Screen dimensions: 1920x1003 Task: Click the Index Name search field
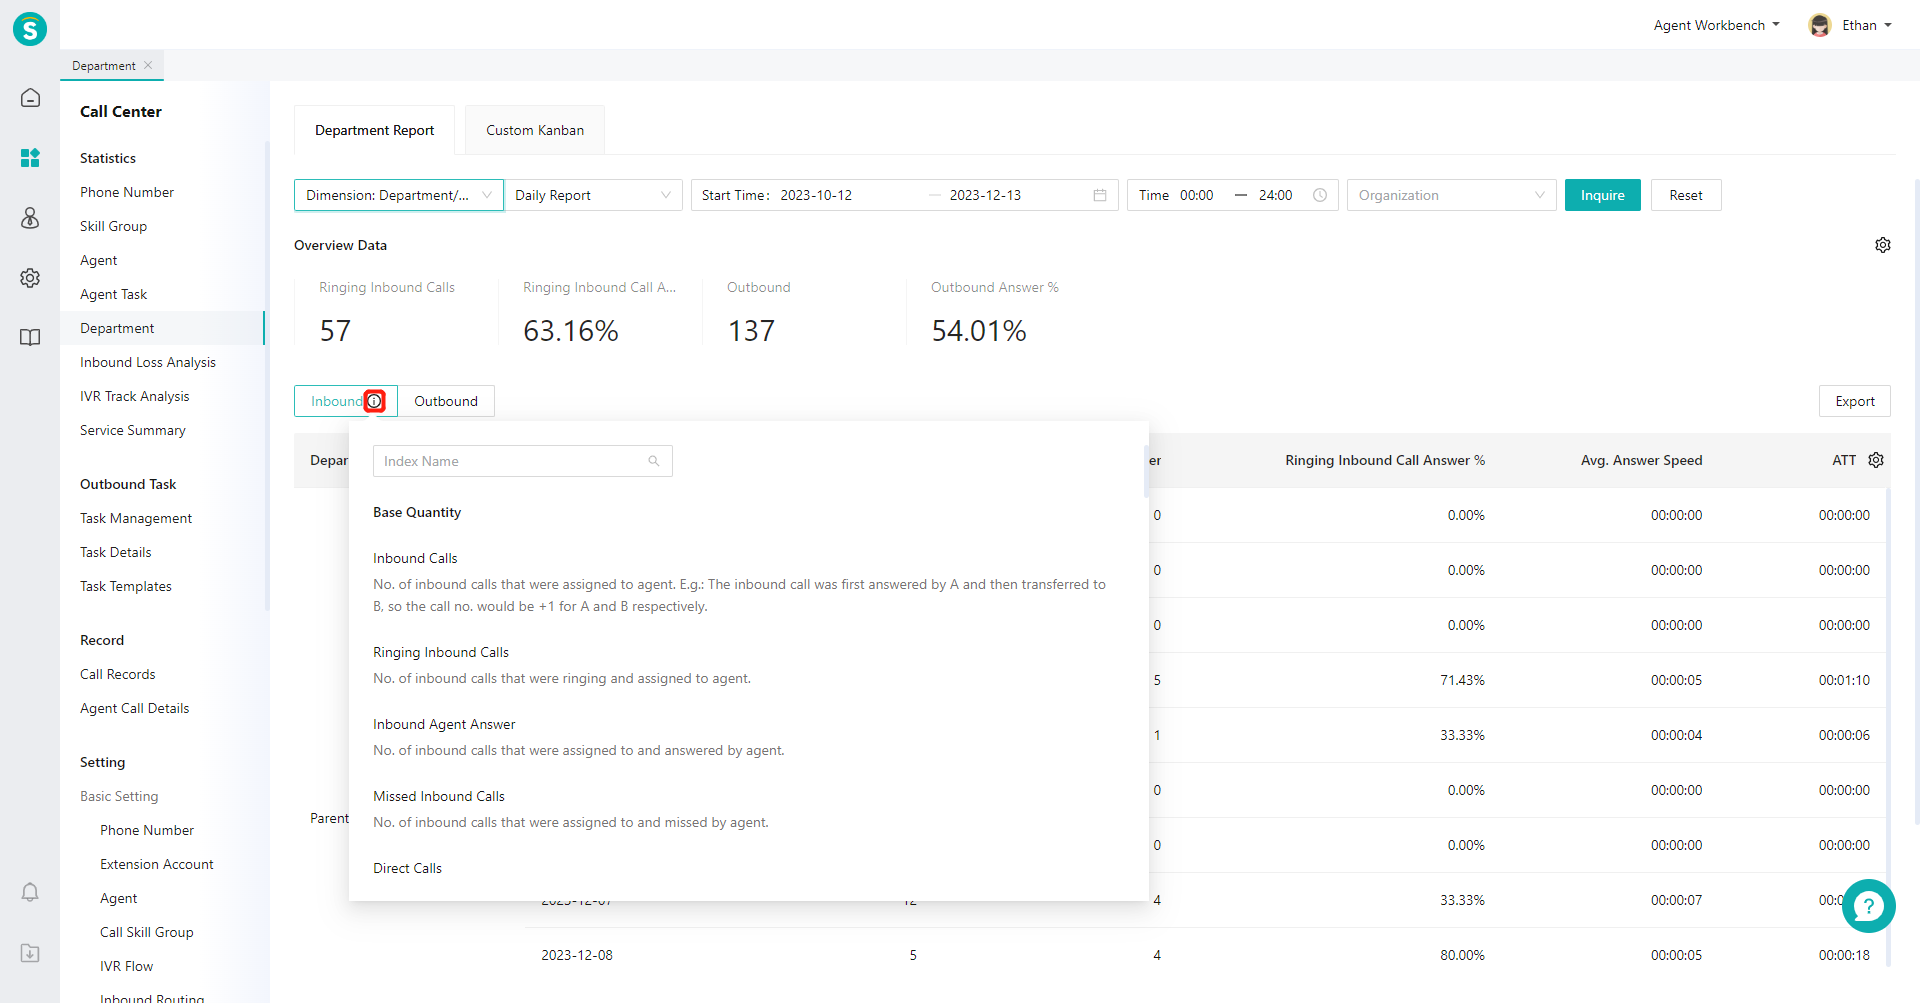[522, 461]
